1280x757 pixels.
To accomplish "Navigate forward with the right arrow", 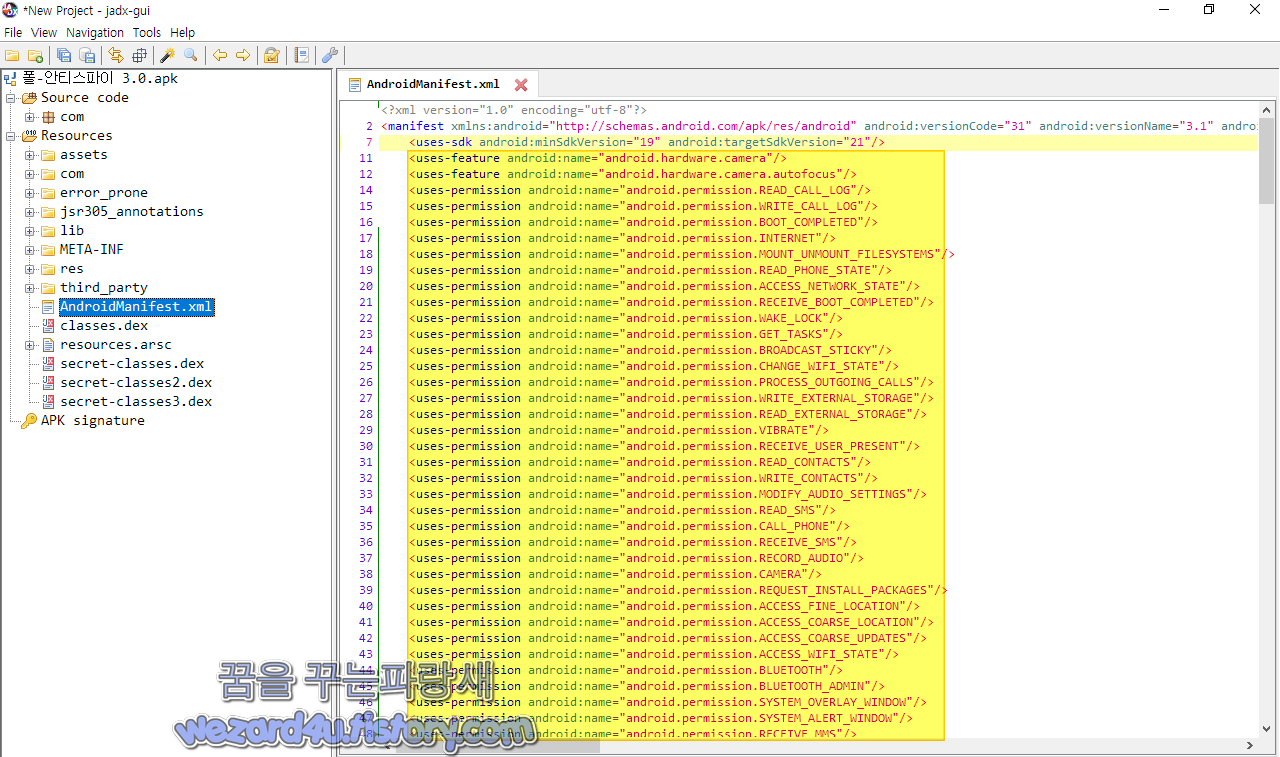I will 243,55.
